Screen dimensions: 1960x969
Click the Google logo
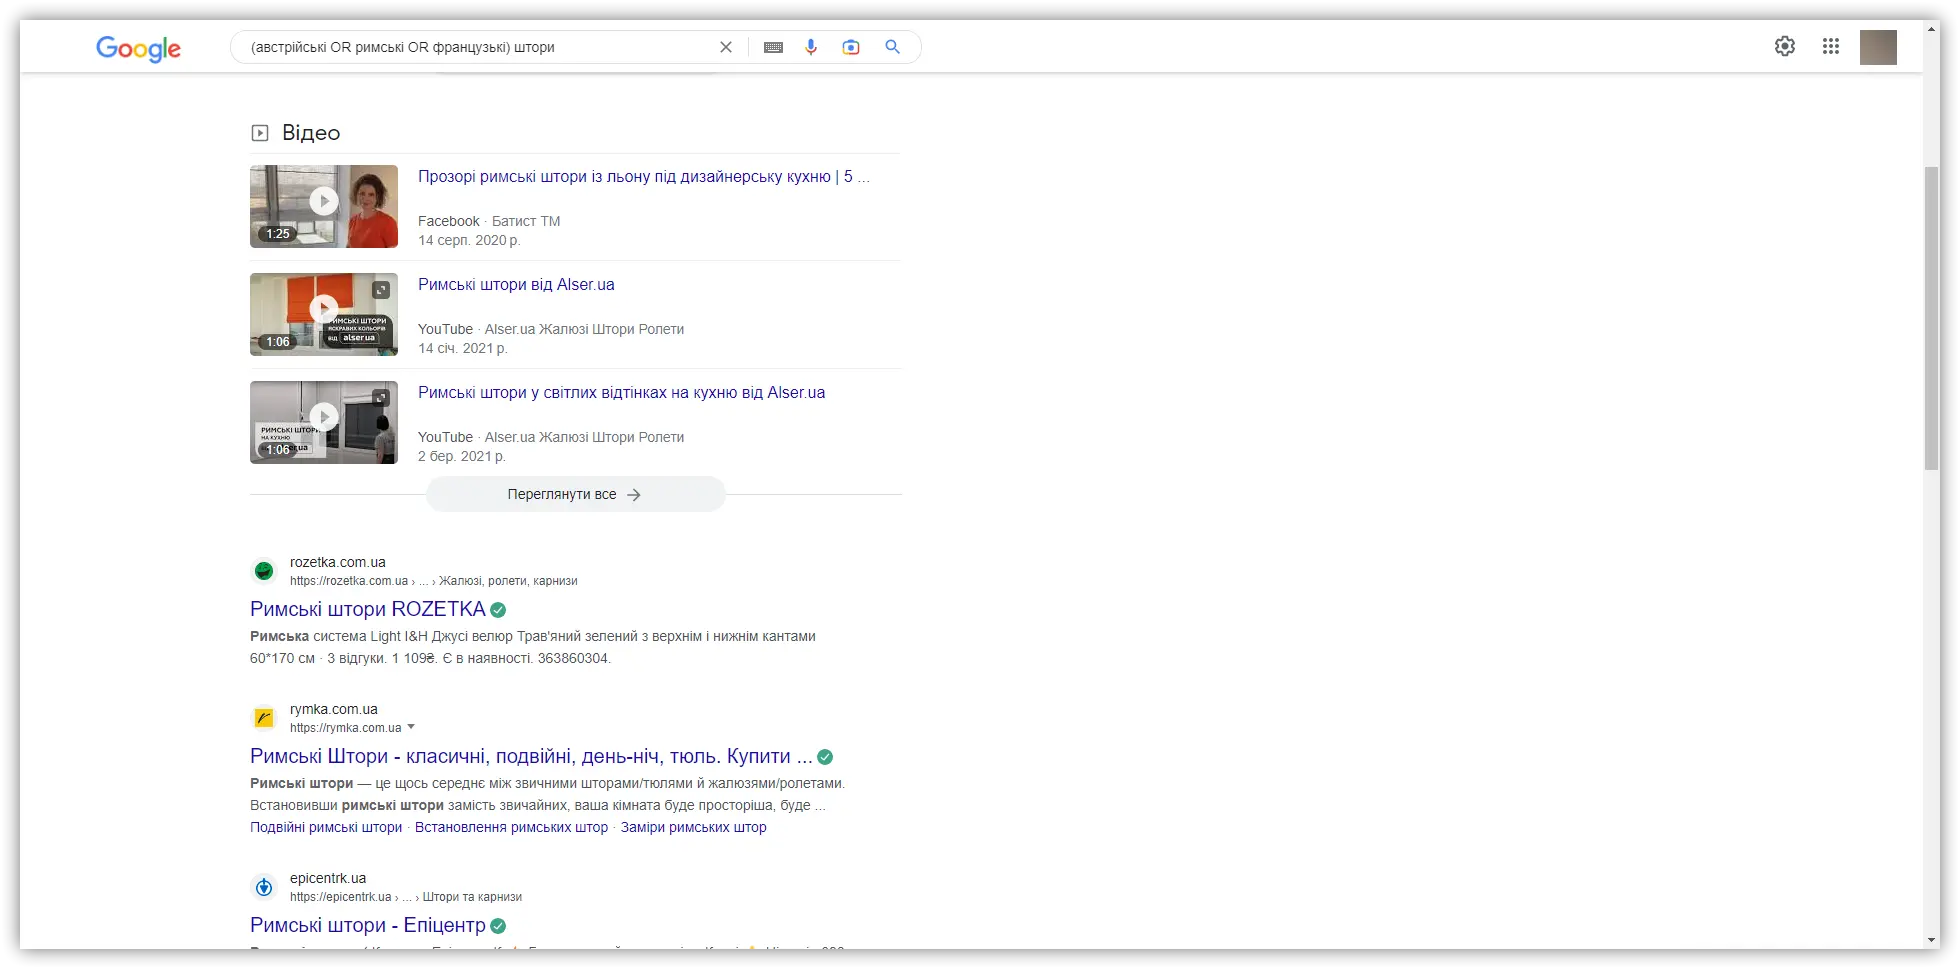138,48
